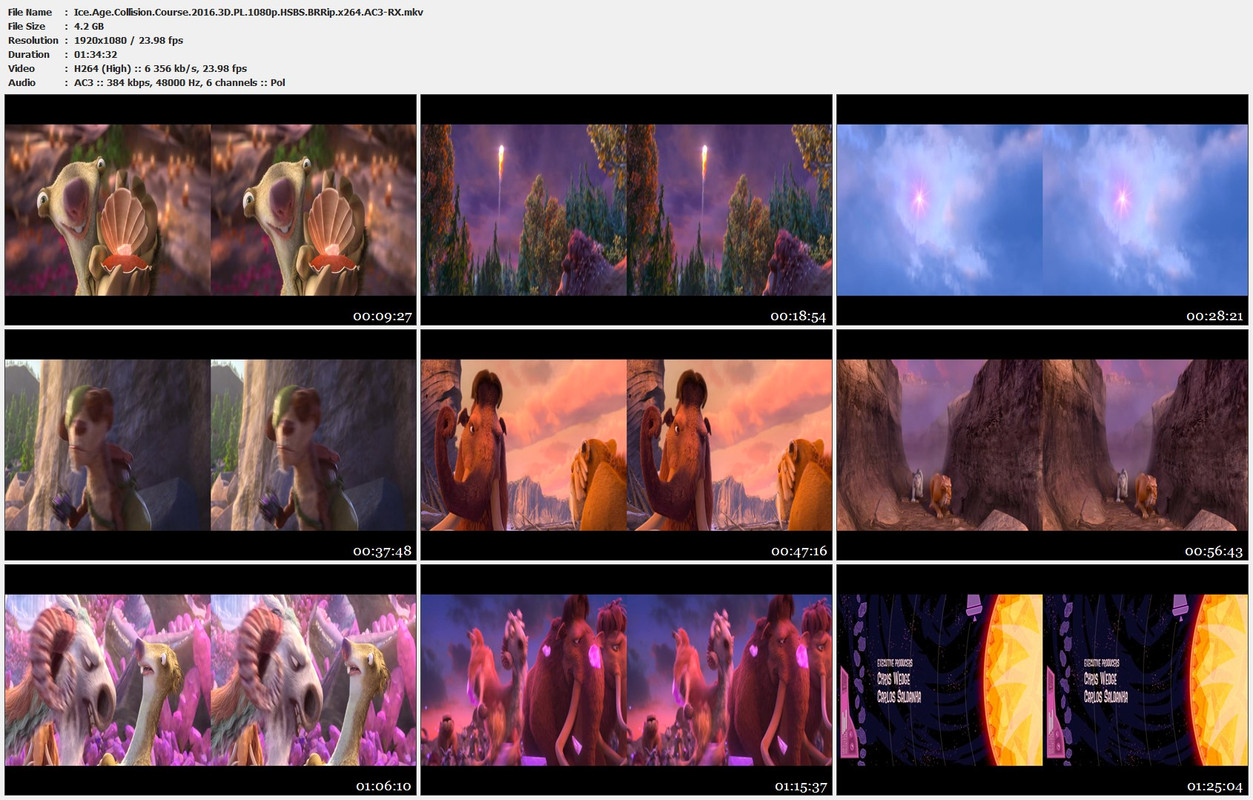Click the timestamp 00:56:43
Image resolution: width=1253 pixels, height=800 pixels.
pyautogui.click(x=1214, y=551)
